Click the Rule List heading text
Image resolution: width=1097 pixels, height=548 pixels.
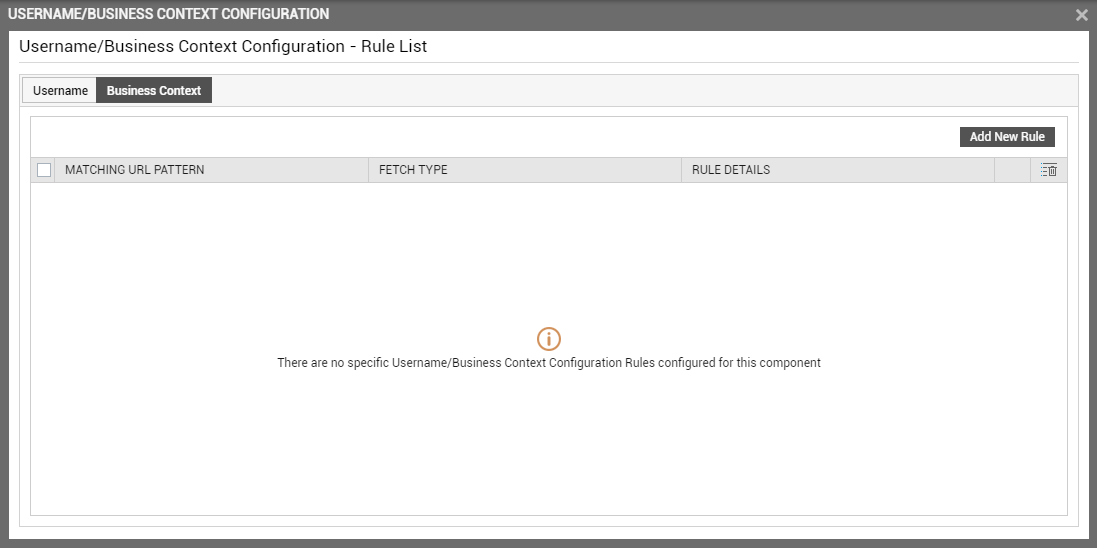pos(222,47)
